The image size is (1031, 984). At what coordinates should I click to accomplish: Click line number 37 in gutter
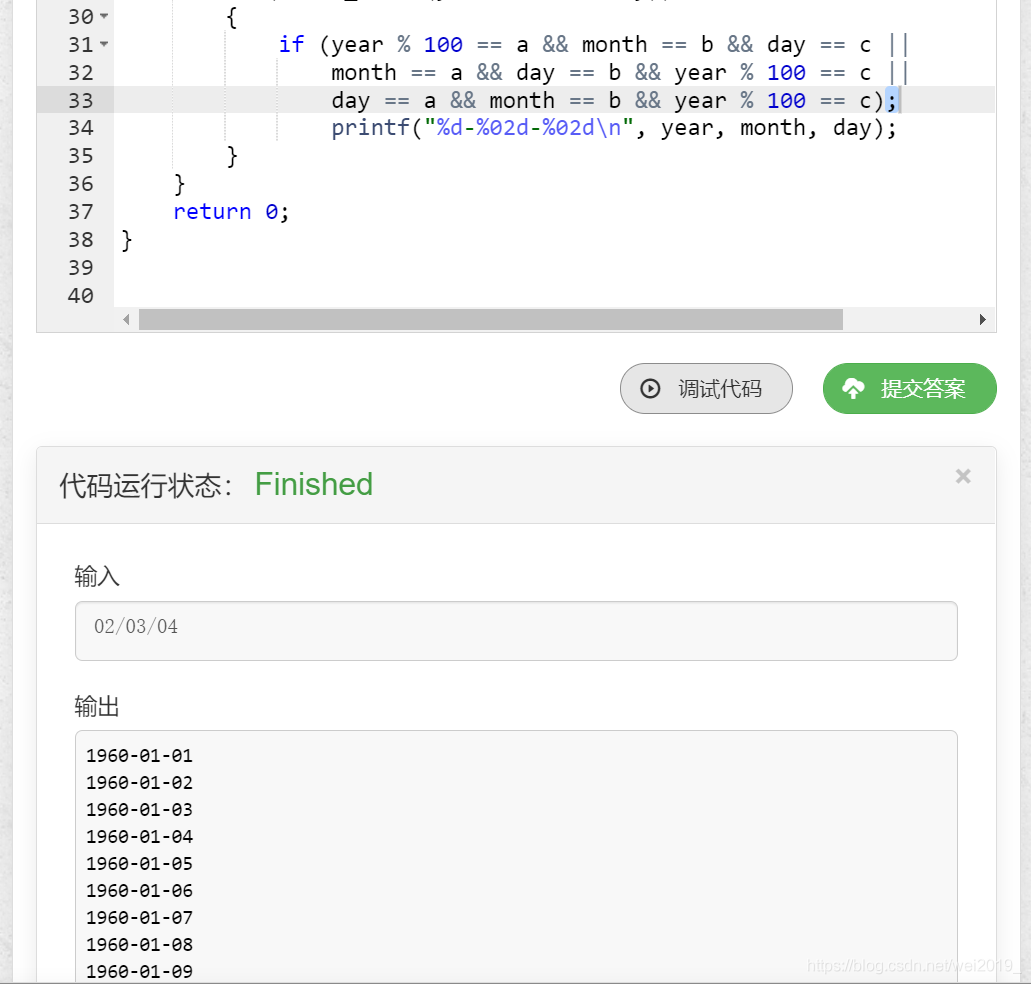coord(81,212)
